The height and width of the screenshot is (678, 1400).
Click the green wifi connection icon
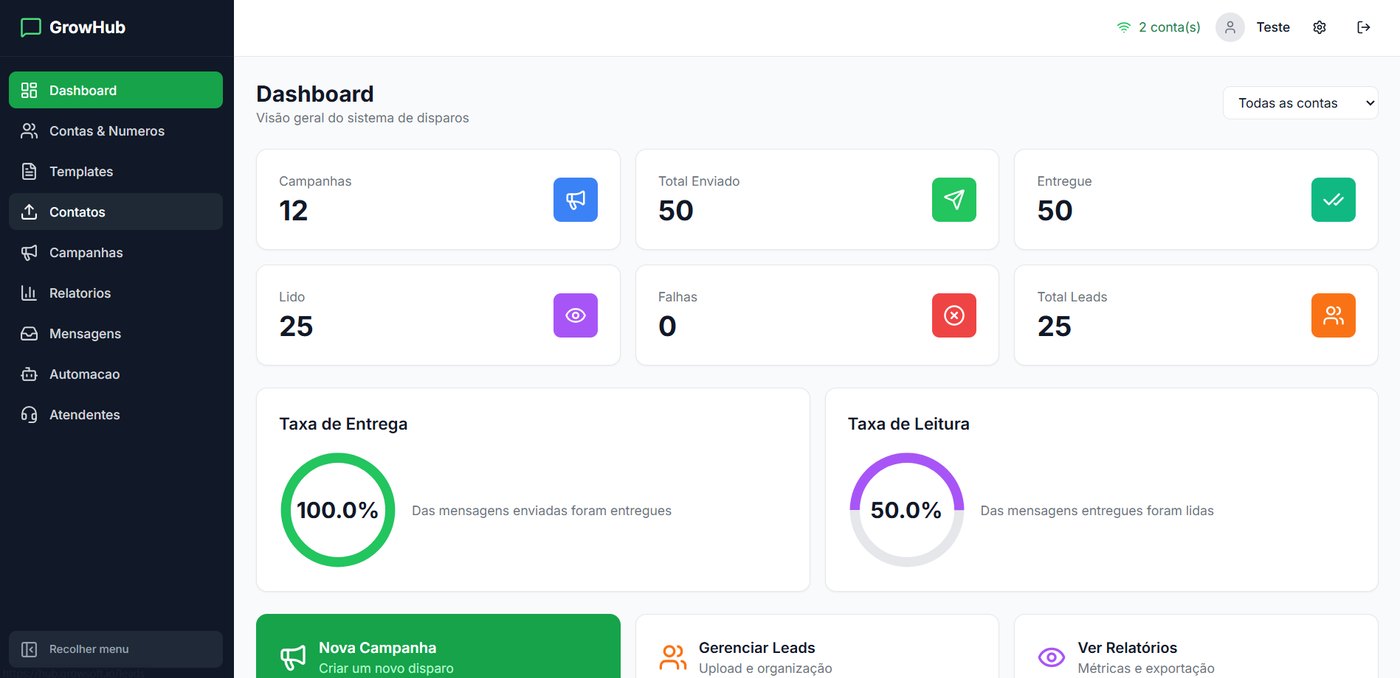(1124, 27)
